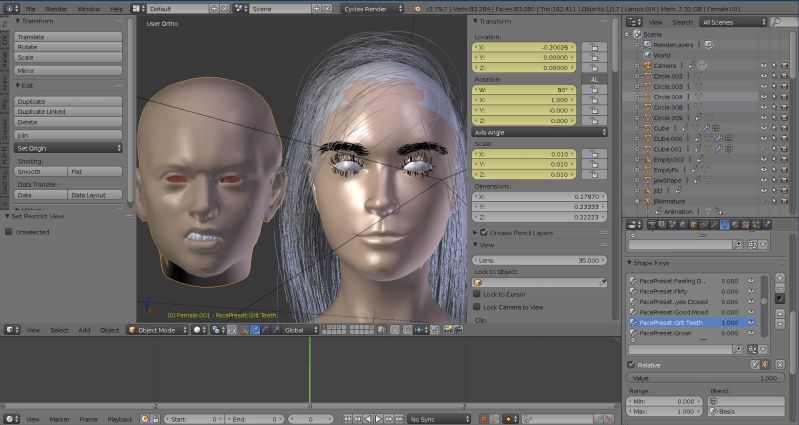Click the Duplicate Linked button
799x425 pixels.
click(x=68, y=111)
